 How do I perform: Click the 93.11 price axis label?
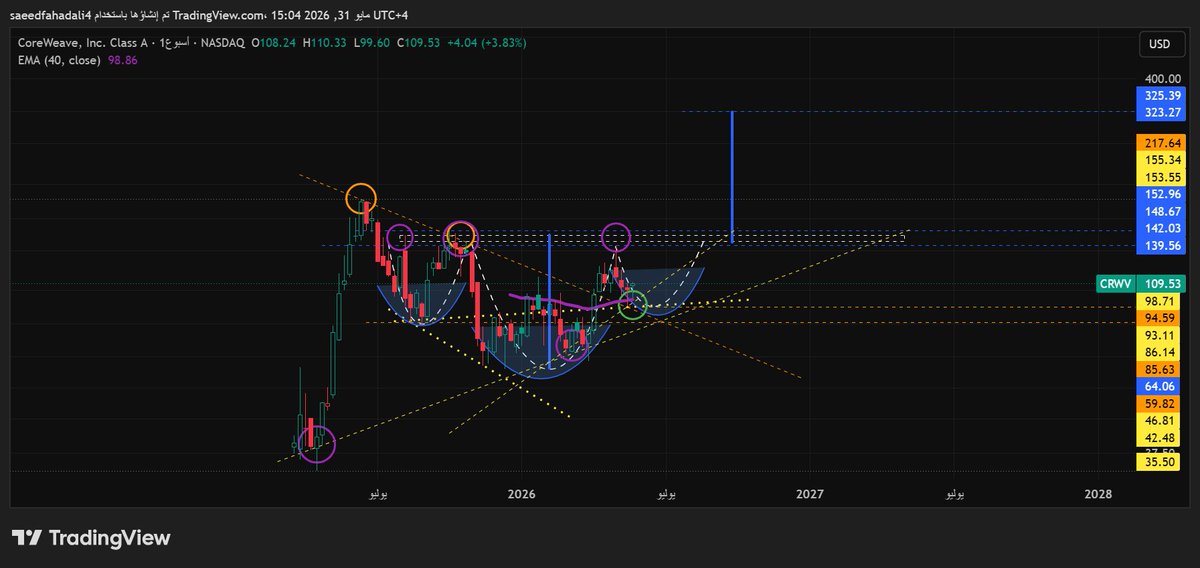[1158, 335]
